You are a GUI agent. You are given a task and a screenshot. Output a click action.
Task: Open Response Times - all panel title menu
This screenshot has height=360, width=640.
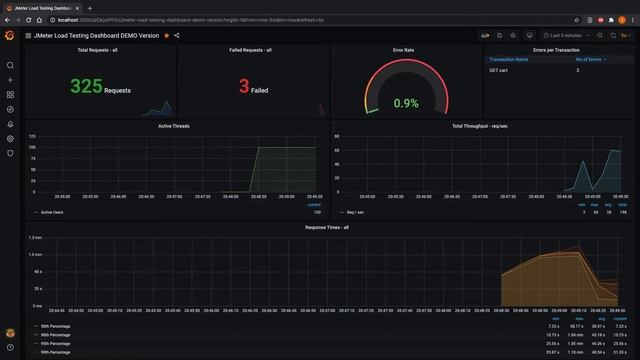327,227
